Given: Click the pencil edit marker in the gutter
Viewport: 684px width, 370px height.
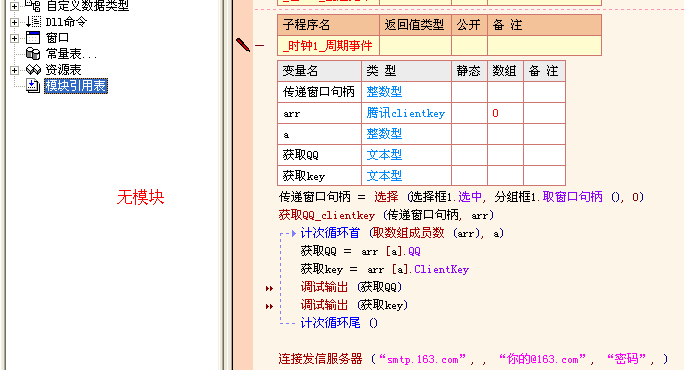Looking at the screenshot, I should [x=243, y=45].
